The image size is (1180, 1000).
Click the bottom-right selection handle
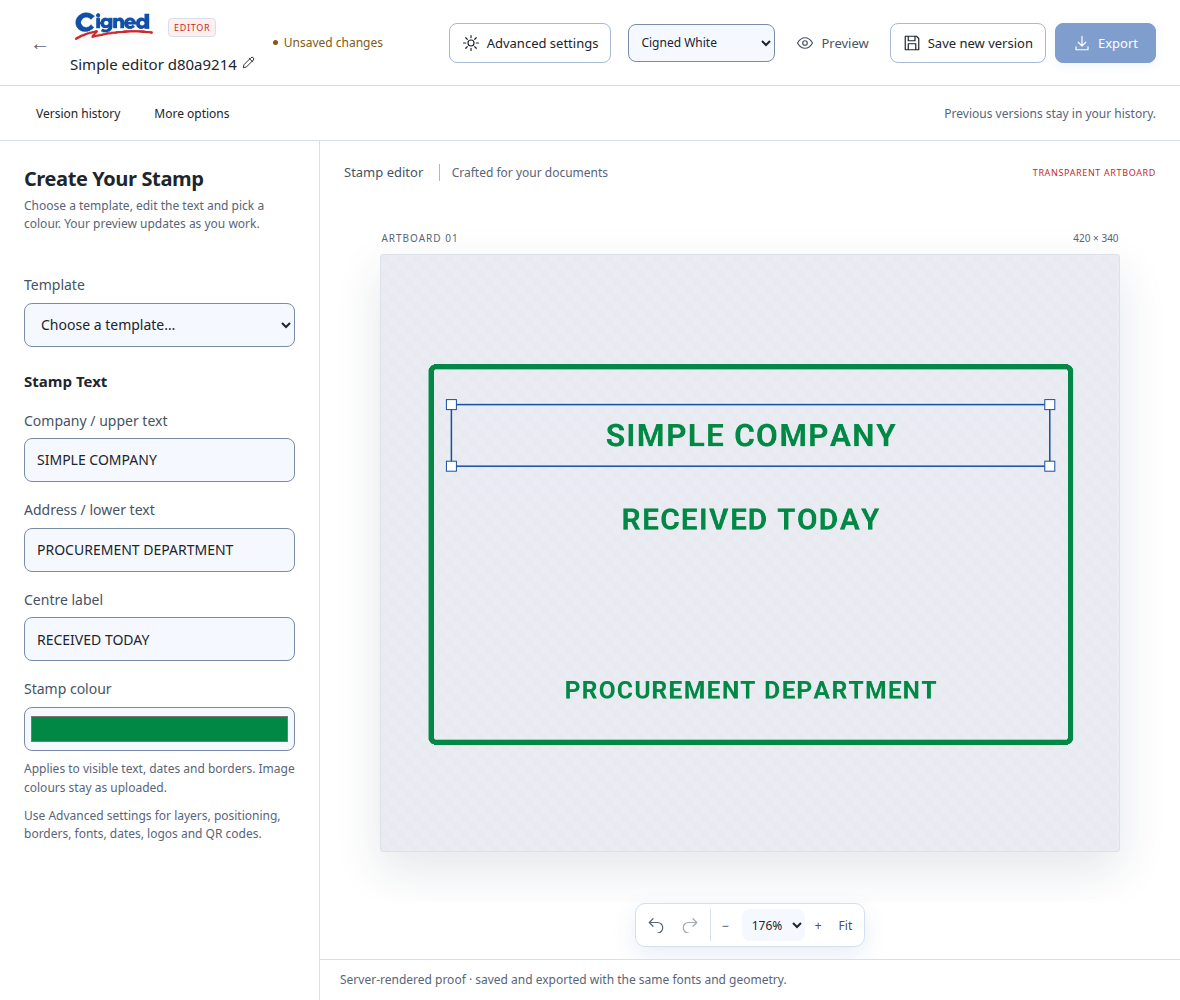1050,467
